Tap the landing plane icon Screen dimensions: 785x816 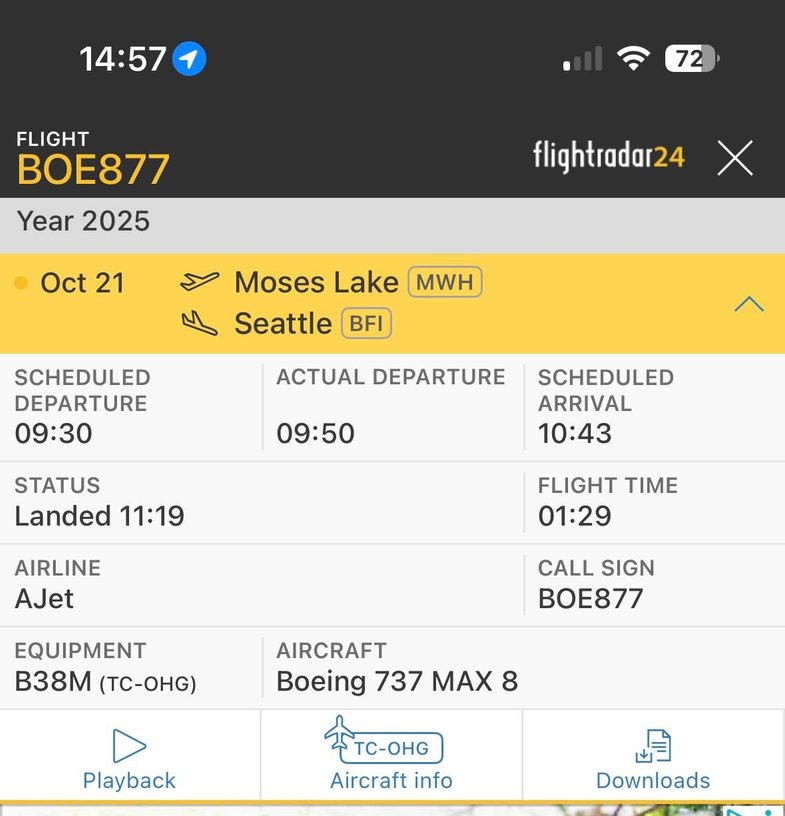pos(199,323)
